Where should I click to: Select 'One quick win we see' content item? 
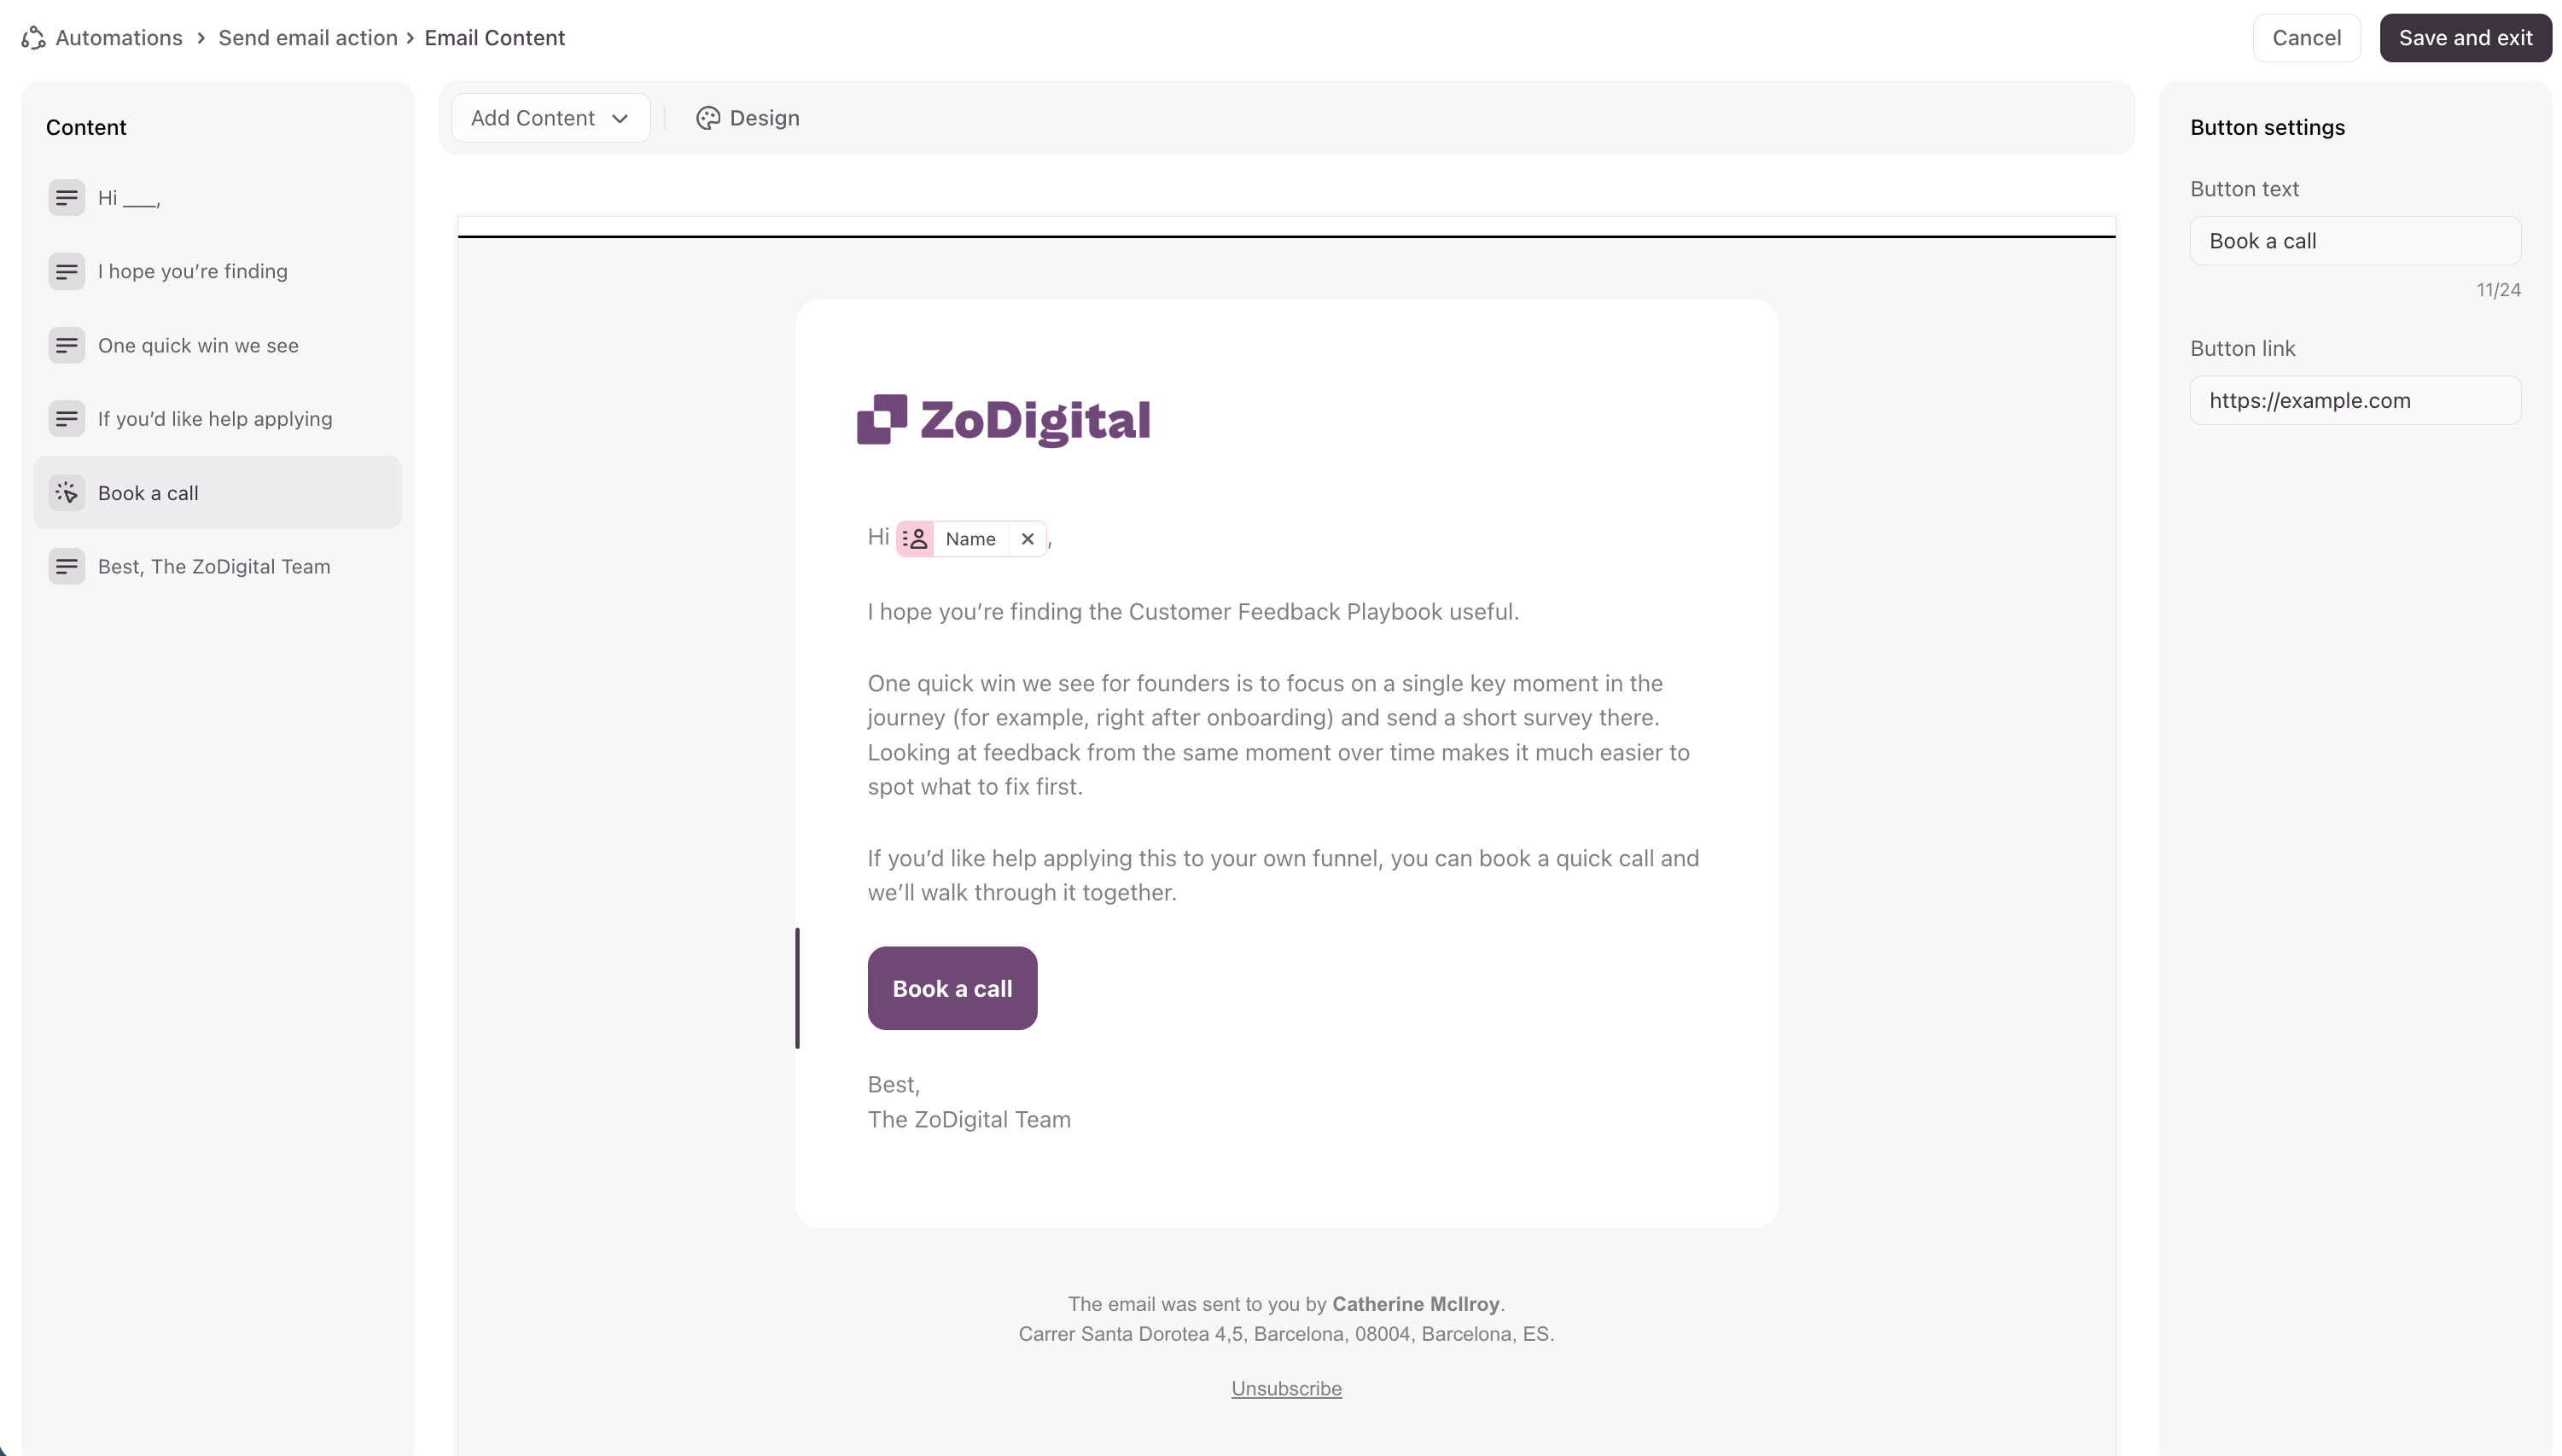[198, 346]
